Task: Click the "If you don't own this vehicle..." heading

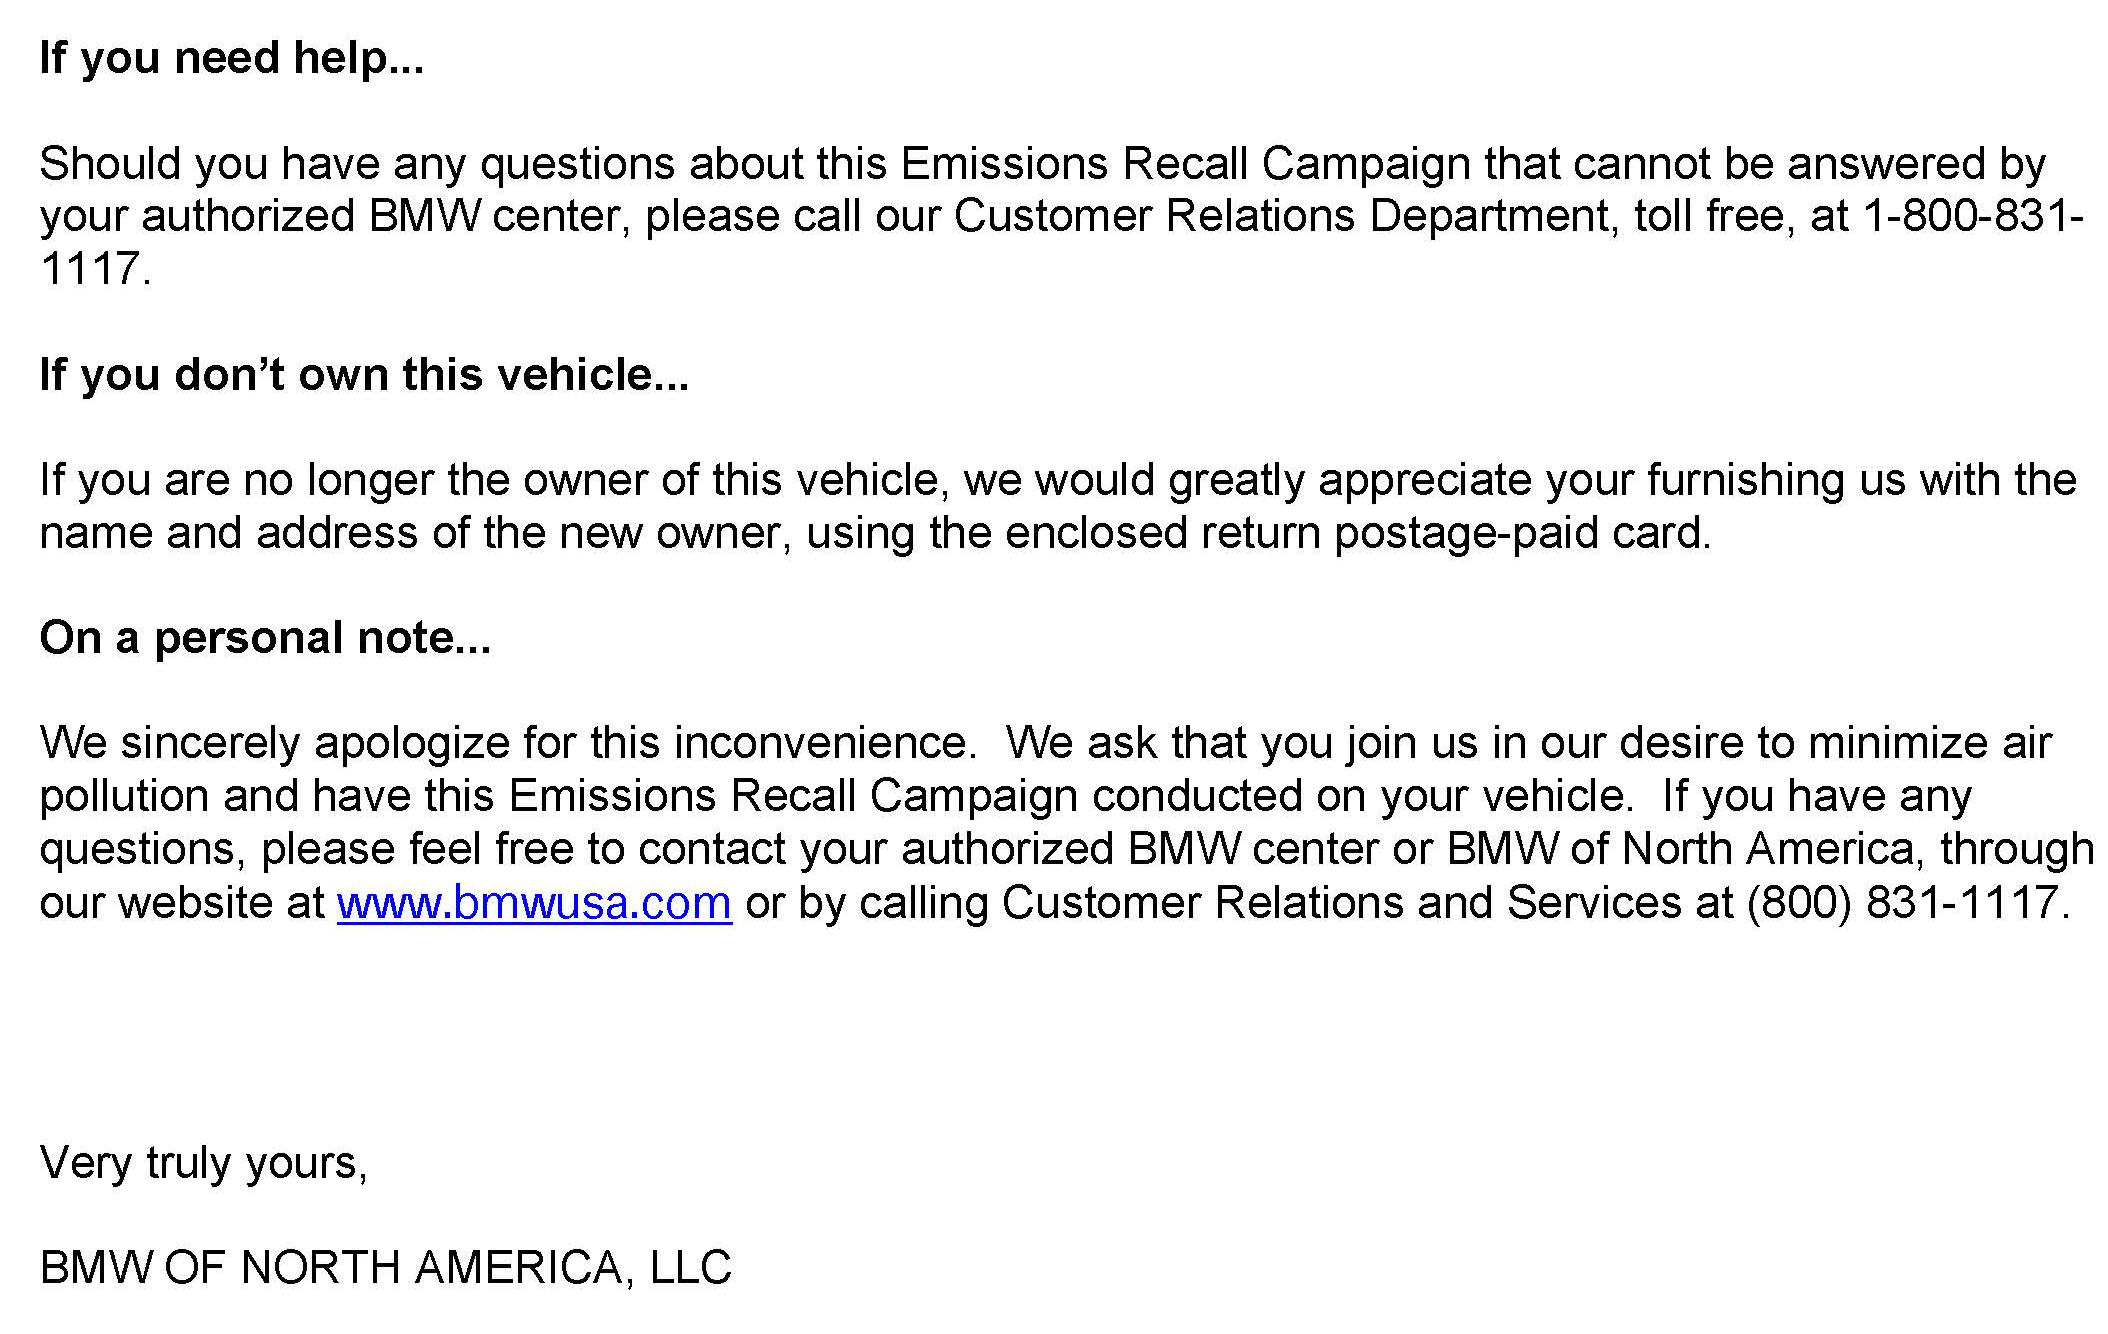Action: pyautogui.click(x=364, y=375)
